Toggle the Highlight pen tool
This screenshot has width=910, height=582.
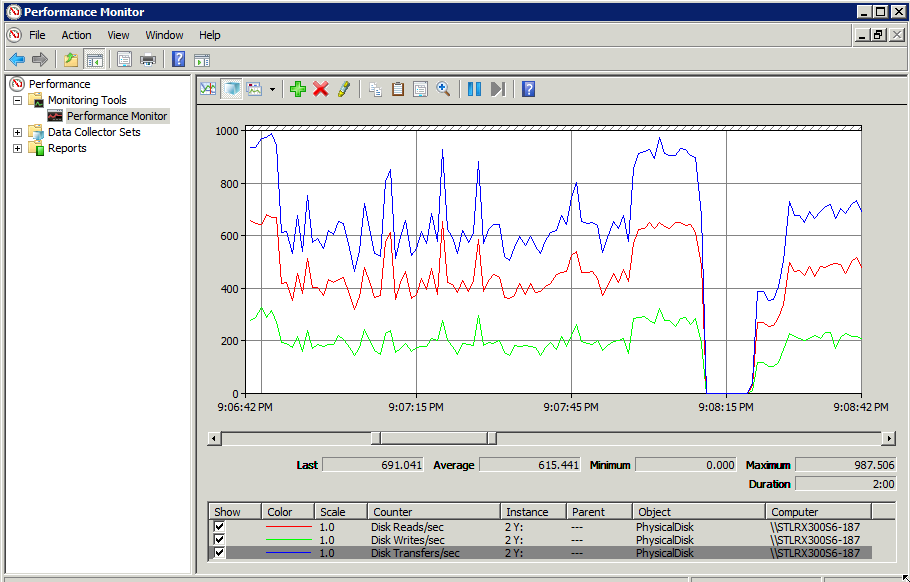[x=344, y=89]
